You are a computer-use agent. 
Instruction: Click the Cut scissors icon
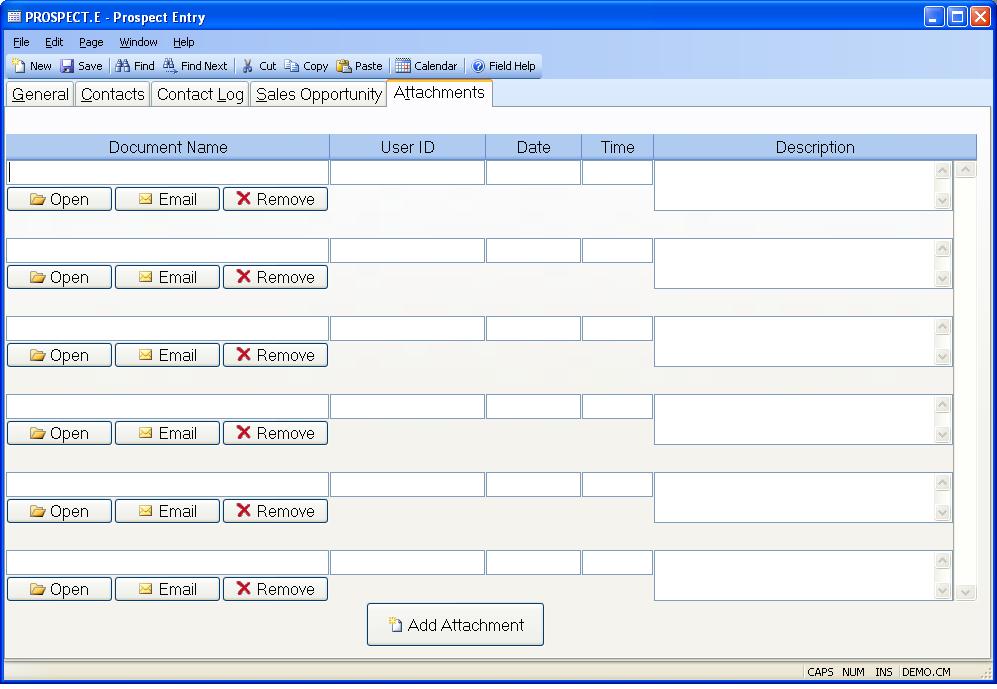tap(248, 66)
